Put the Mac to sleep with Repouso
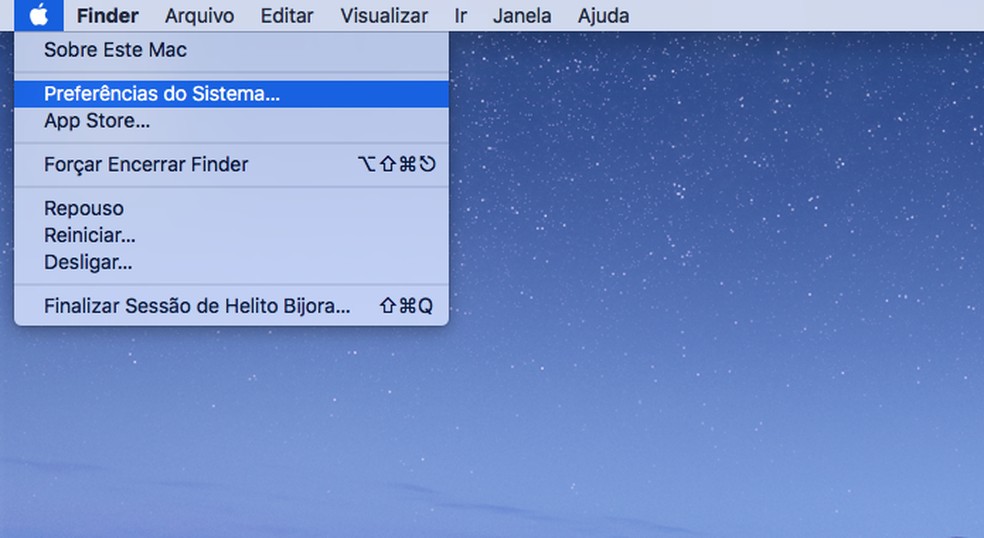This screenshot has width=984, height=538. tap(232, 208)
